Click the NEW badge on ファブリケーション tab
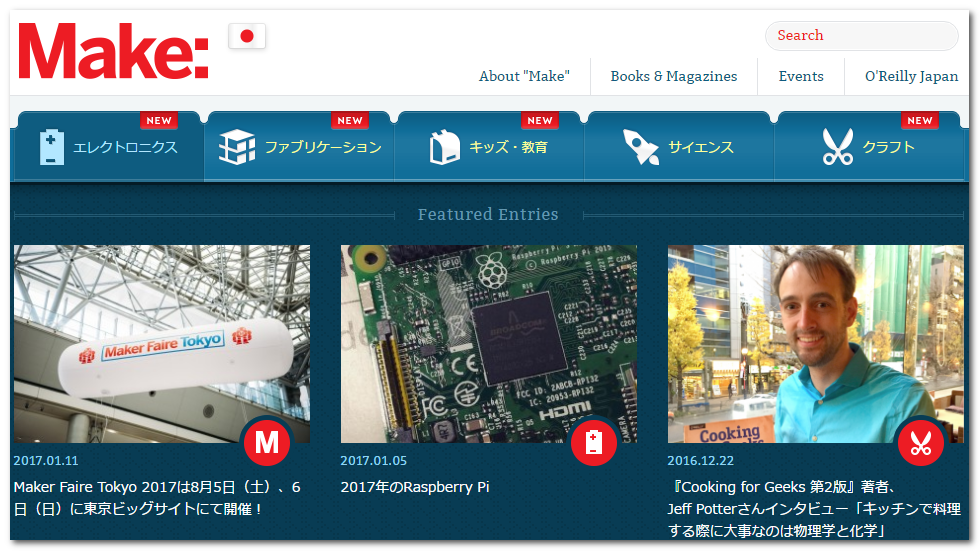Image resolution: width=980 pixels, height=551 pixels. tap(349, 121)
